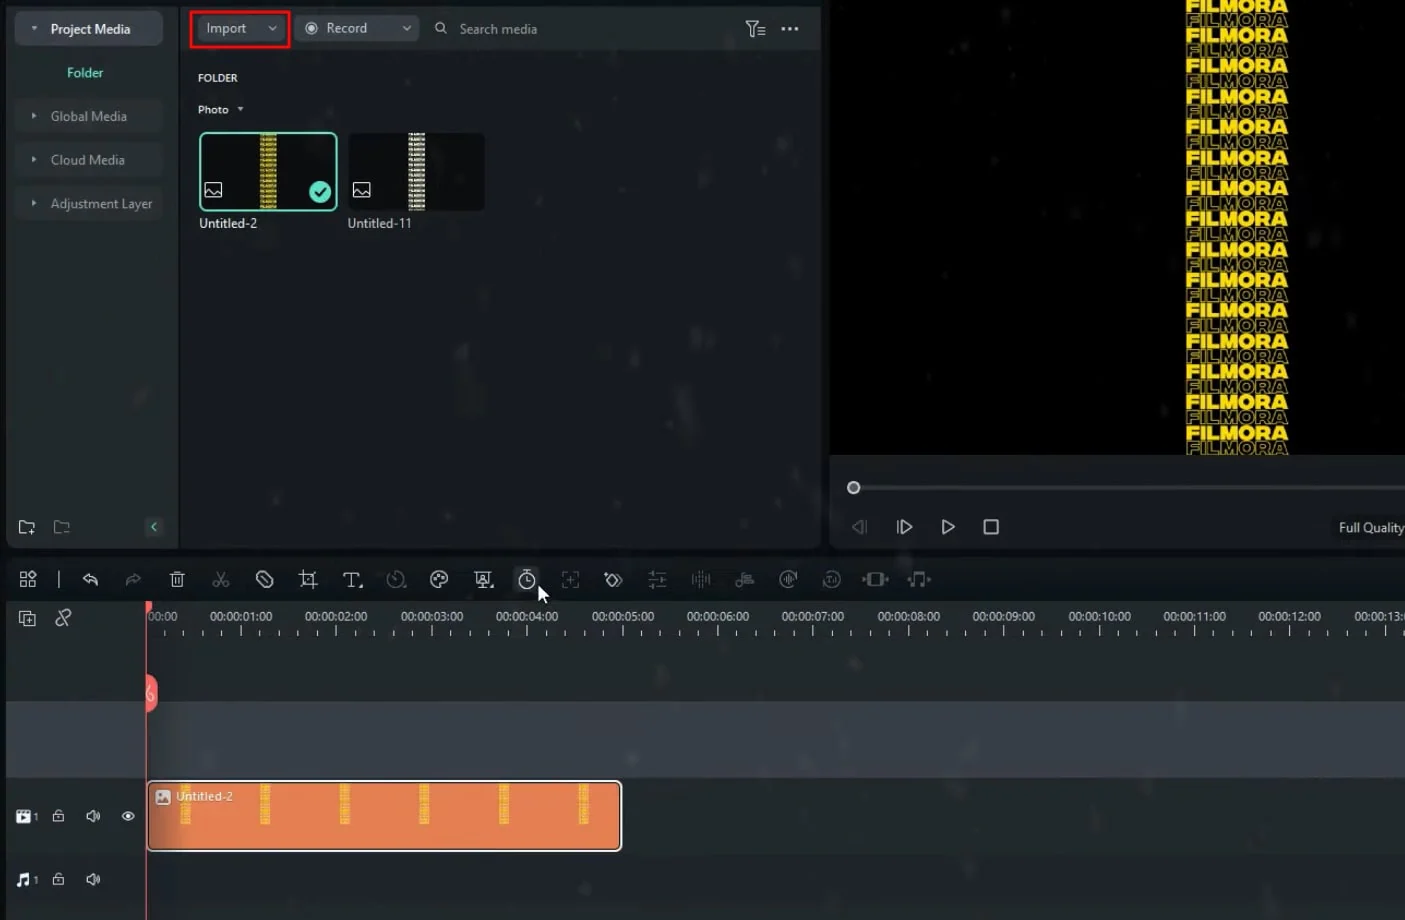Click the motion tracking target icon
The width and height of the screenshot is (1405, 920).
570,579
